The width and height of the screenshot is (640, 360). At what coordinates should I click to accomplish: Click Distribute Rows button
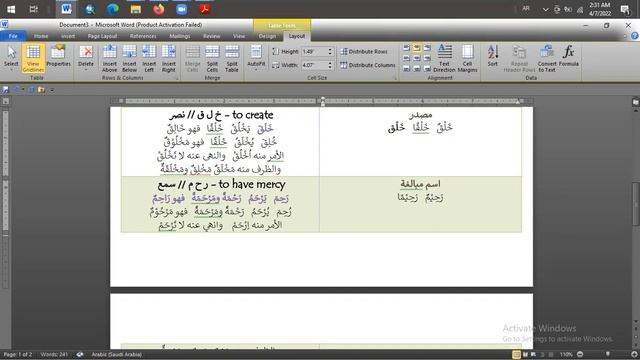(x=364, y=51)
